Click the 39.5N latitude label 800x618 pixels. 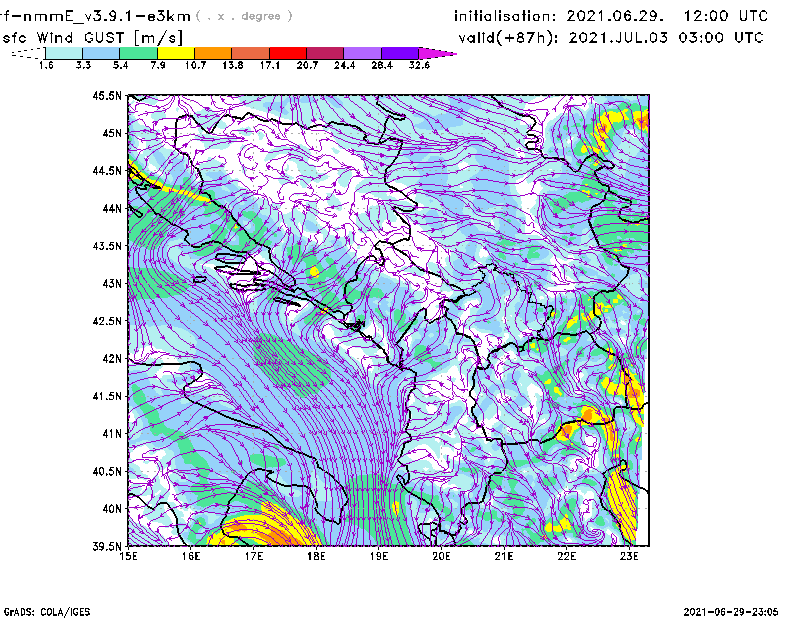point(107,546)
